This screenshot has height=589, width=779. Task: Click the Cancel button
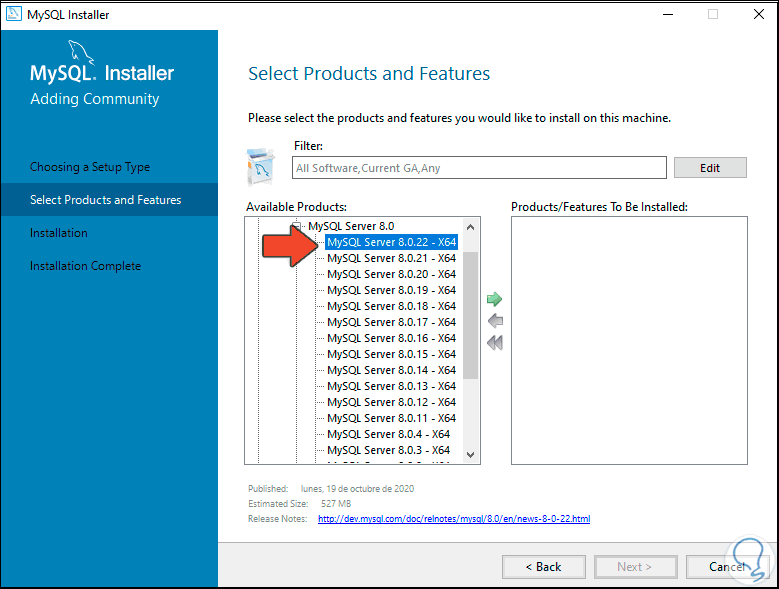coord(727,567)
